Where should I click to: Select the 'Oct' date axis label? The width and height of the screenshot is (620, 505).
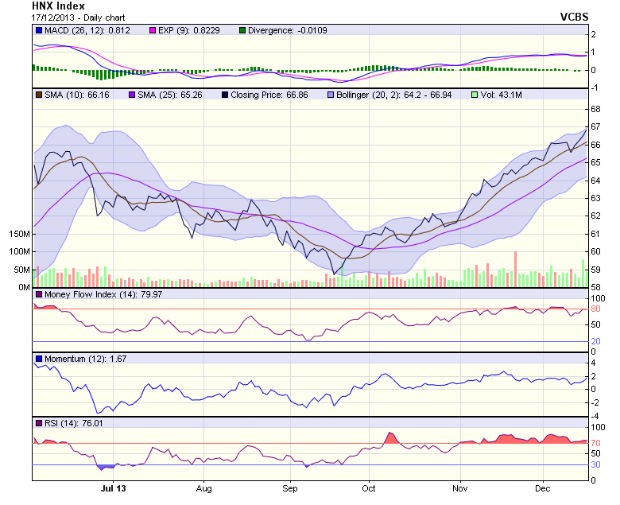(x=368, y=489)
